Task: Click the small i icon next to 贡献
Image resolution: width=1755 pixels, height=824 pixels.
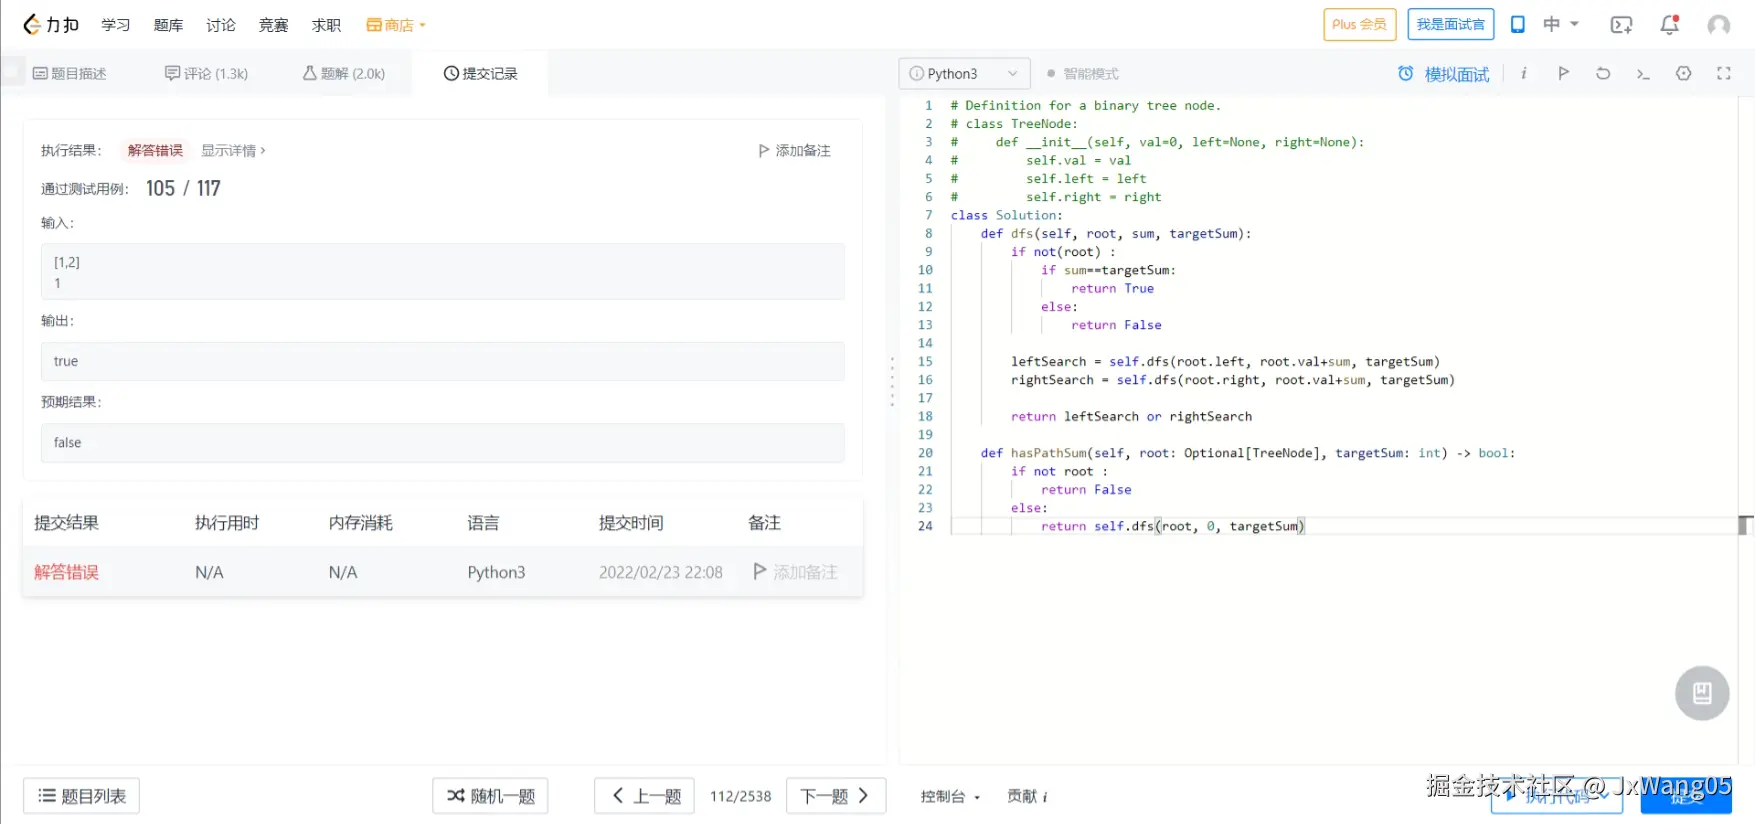Action: 1045,797
